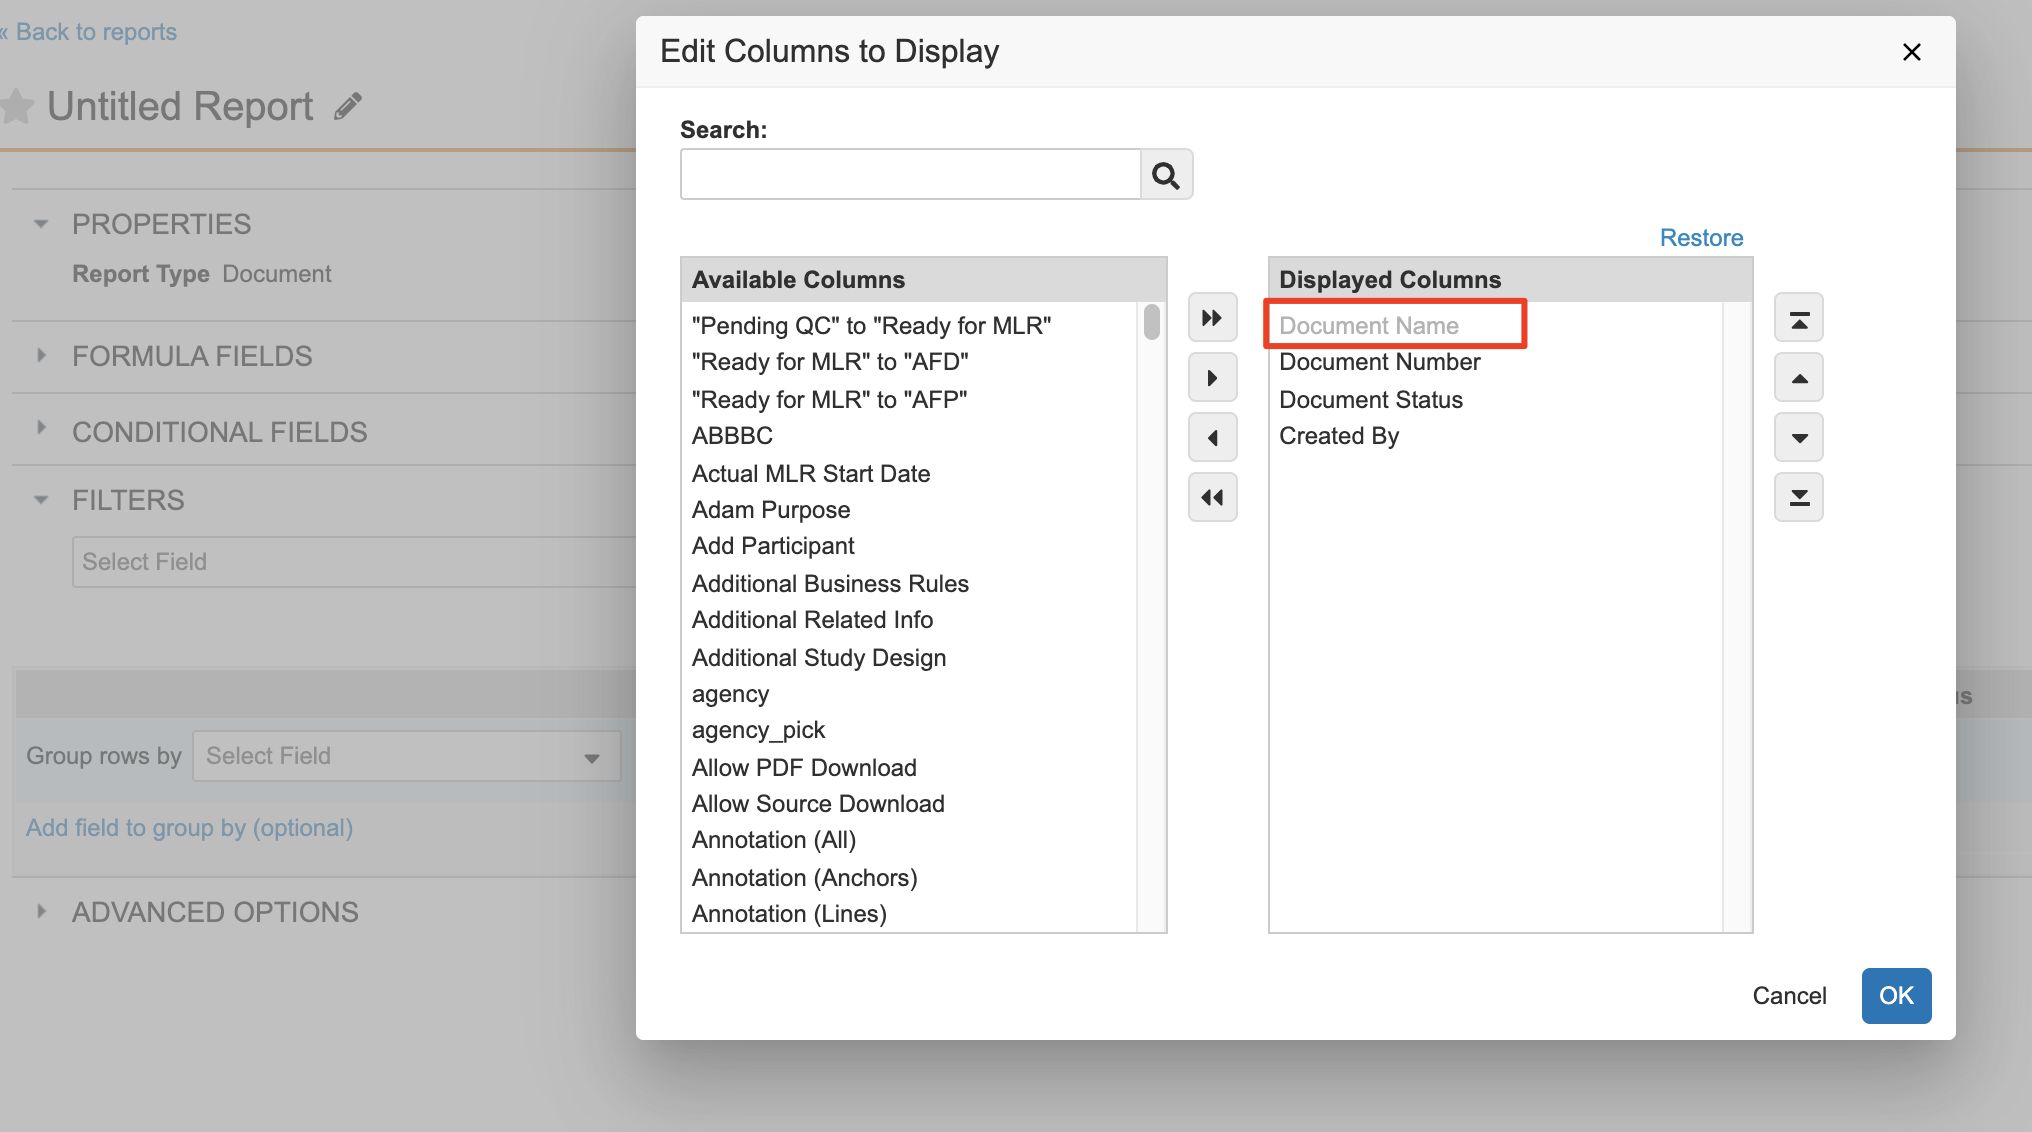
Task: Move selected column to top
Action: (x=1798, y=318)
